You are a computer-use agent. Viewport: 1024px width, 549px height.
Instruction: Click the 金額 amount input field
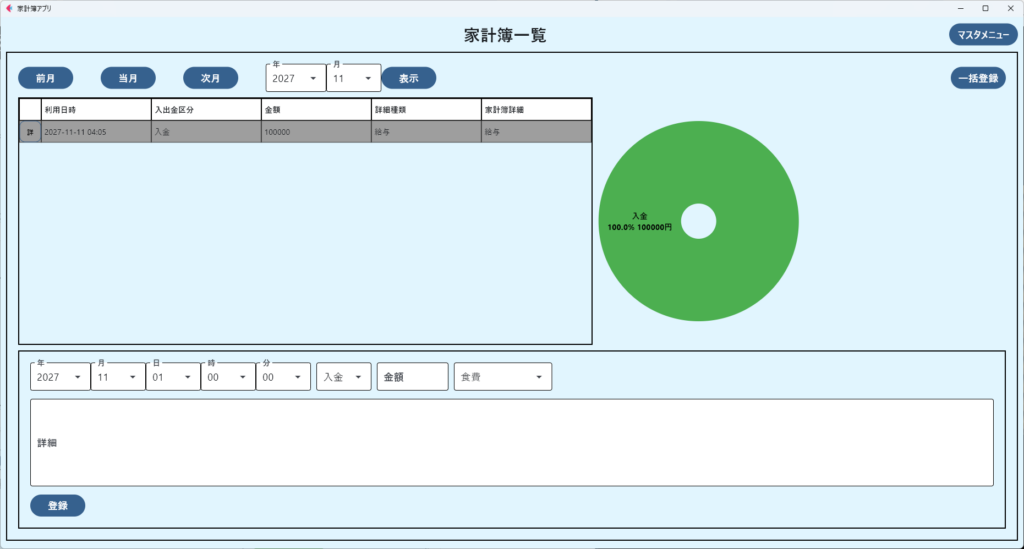[412, 377]
